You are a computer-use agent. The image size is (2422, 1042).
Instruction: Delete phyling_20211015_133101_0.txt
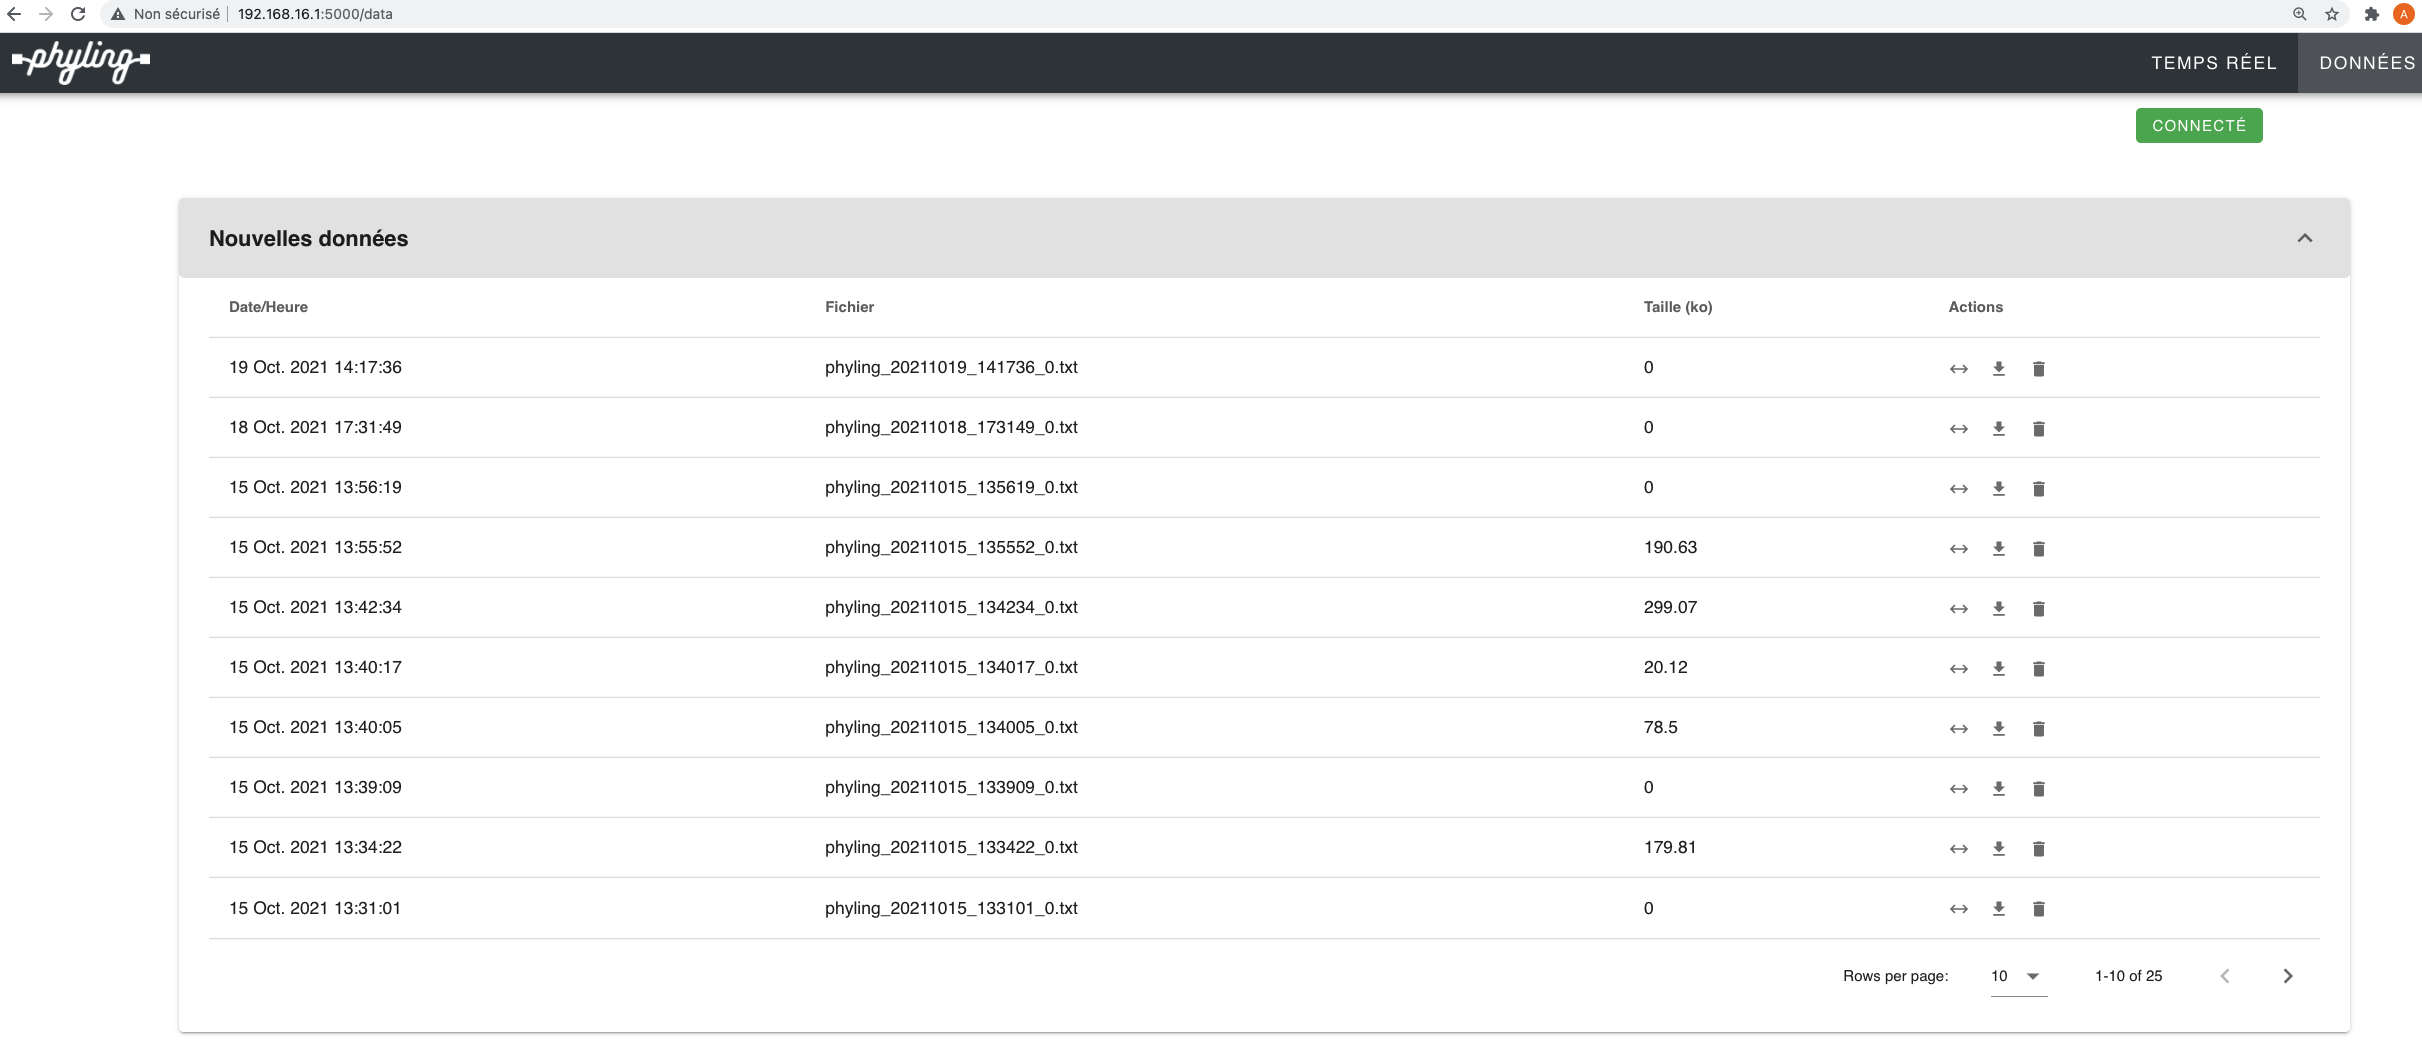tap(2038, 908)
